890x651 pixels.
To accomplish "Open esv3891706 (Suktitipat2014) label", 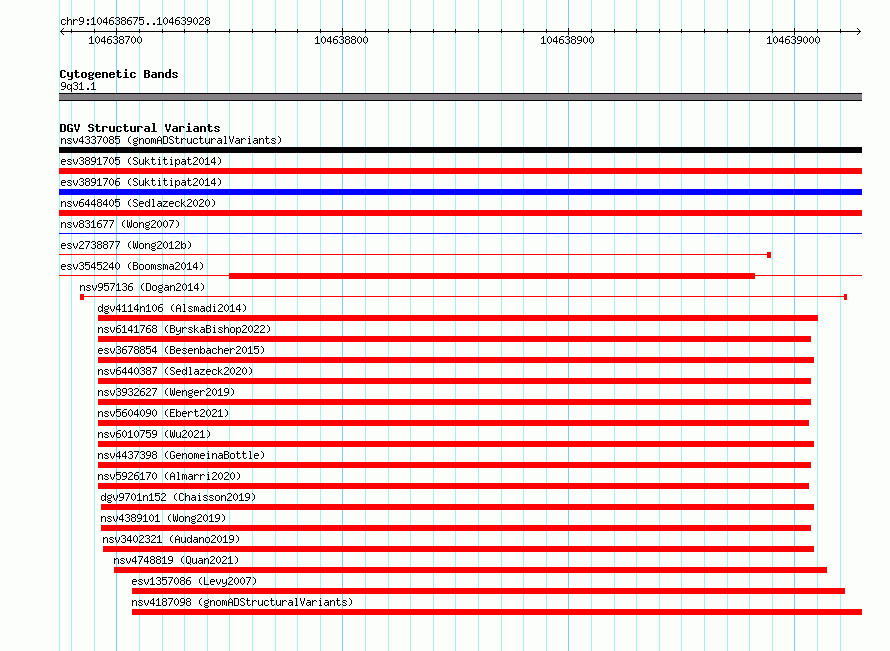I will coord(141,182).
